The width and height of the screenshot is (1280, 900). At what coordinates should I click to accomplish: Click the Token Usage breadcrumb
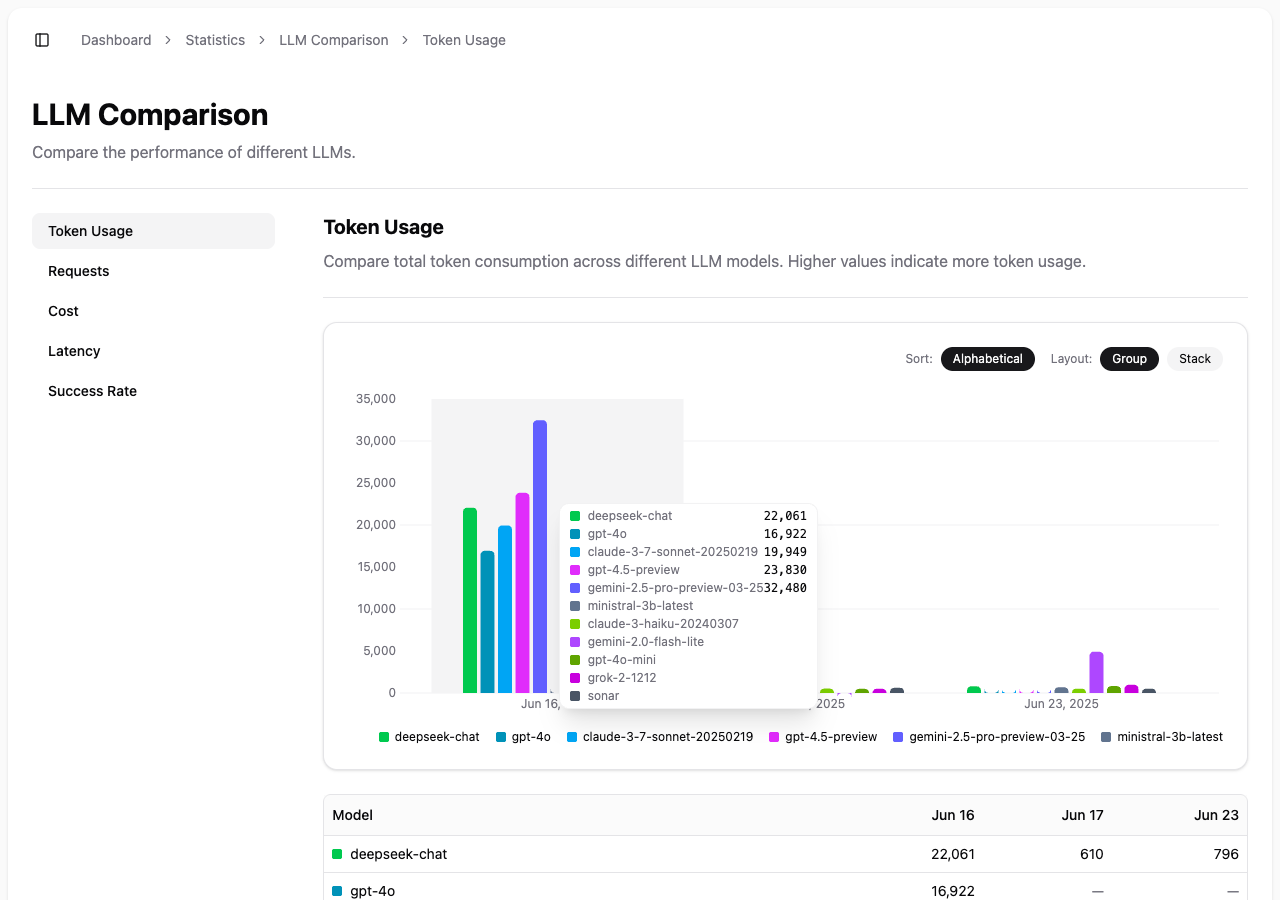[464, 40]
